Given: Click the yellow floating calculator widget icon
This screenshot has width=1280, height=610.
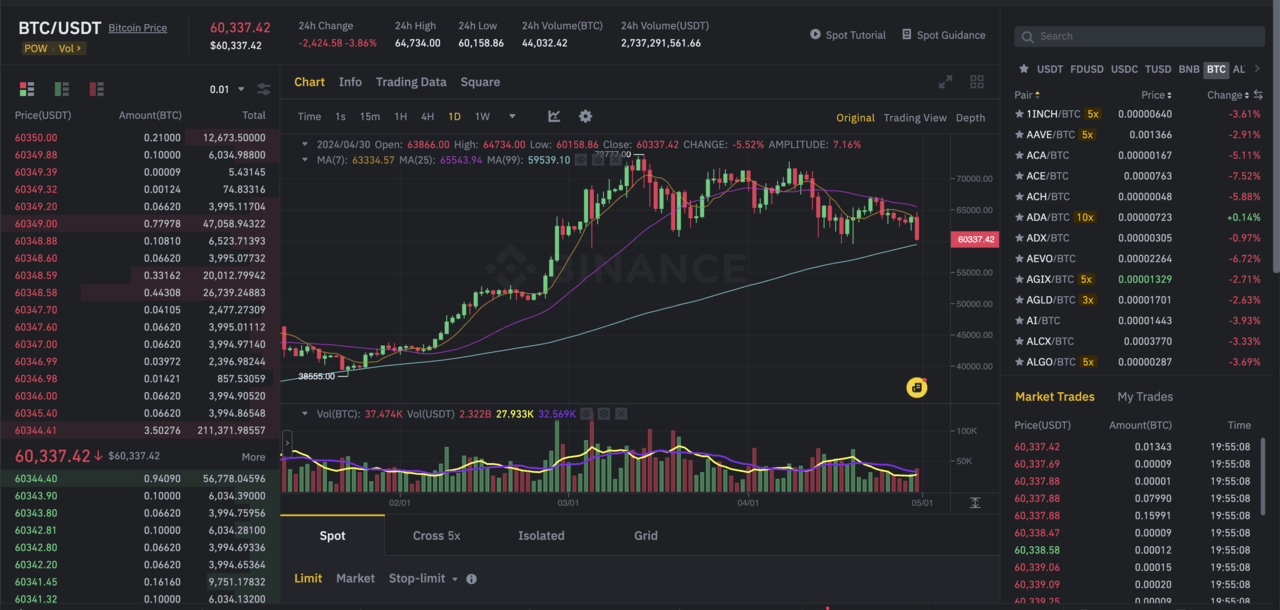Looking at the screenshot, I should coord(916,388).
